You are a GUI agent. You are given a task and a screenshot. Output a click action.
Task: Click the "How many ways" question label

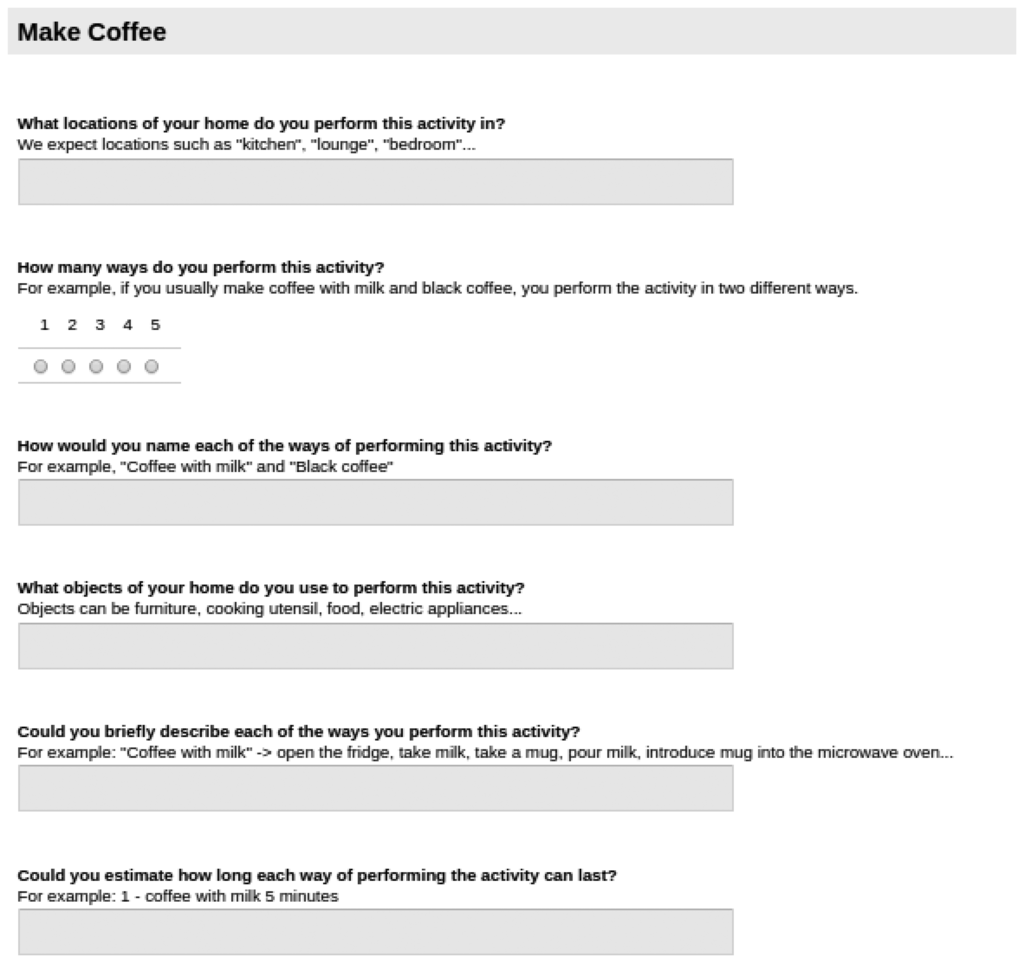[x=201, y=267]
